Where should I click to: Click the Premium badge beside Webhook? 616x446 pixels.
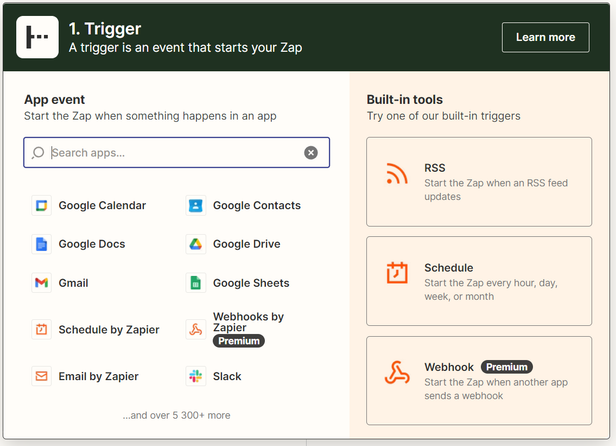tap(507, 367)
